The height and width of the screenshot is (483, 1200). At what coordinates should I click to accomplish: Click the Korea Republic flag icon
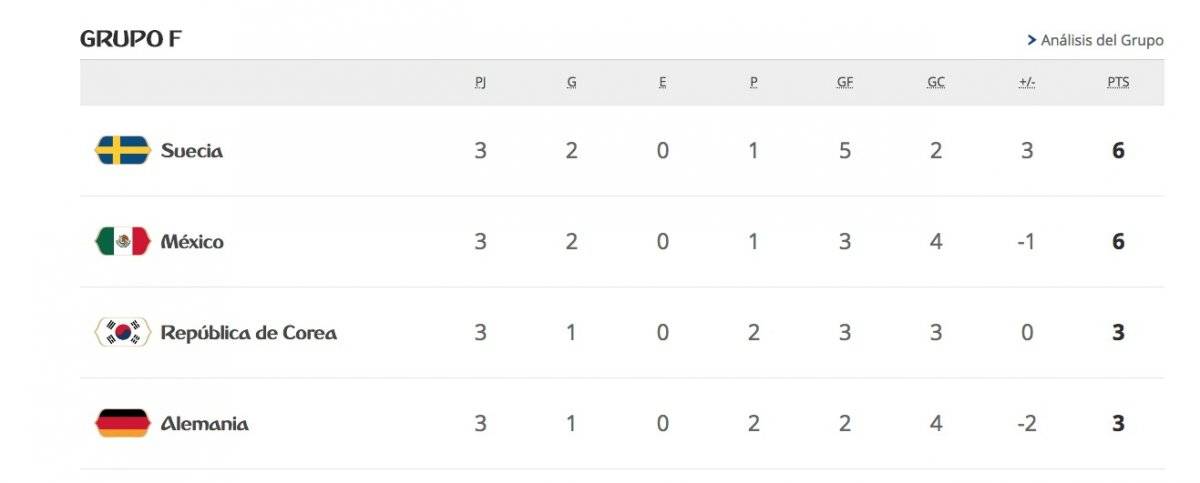[x=122, y=333]
